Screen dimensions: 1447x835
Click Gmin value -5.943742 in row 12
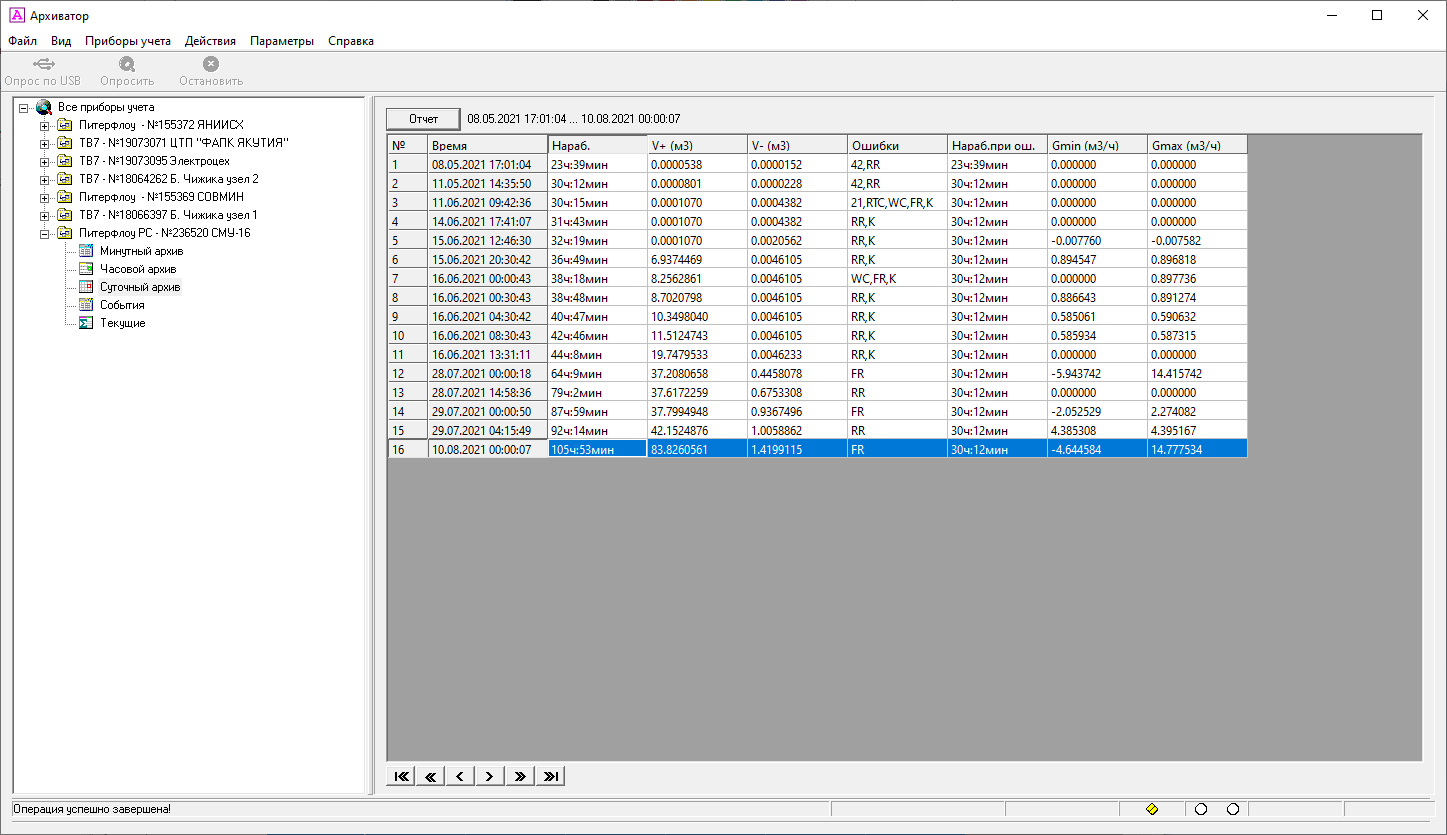point(1098,373)
